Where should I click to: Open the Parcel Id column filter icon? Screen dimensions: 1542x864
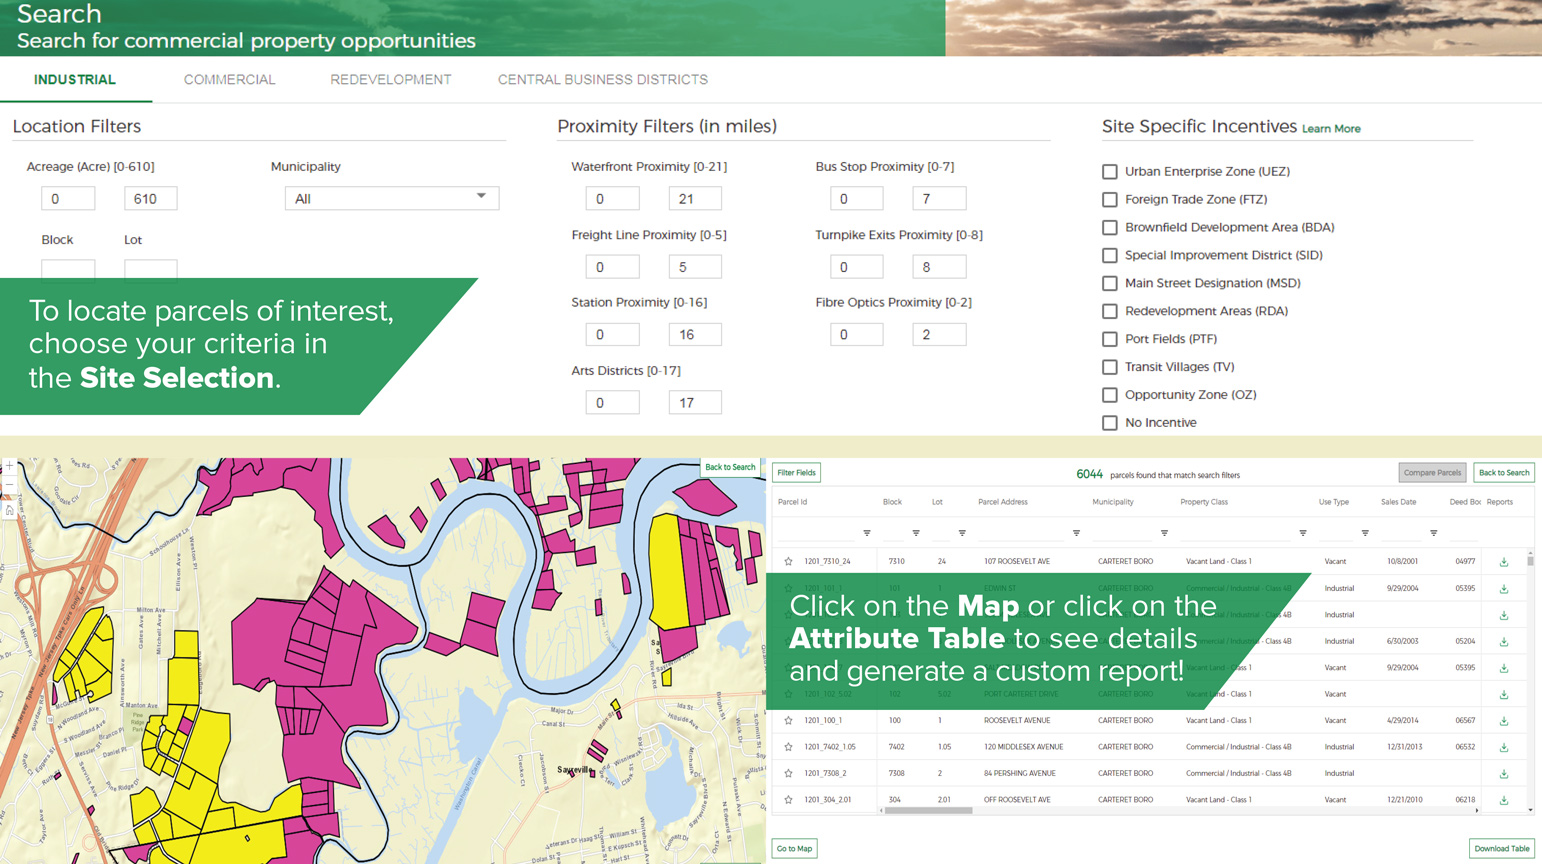[867, 533]
